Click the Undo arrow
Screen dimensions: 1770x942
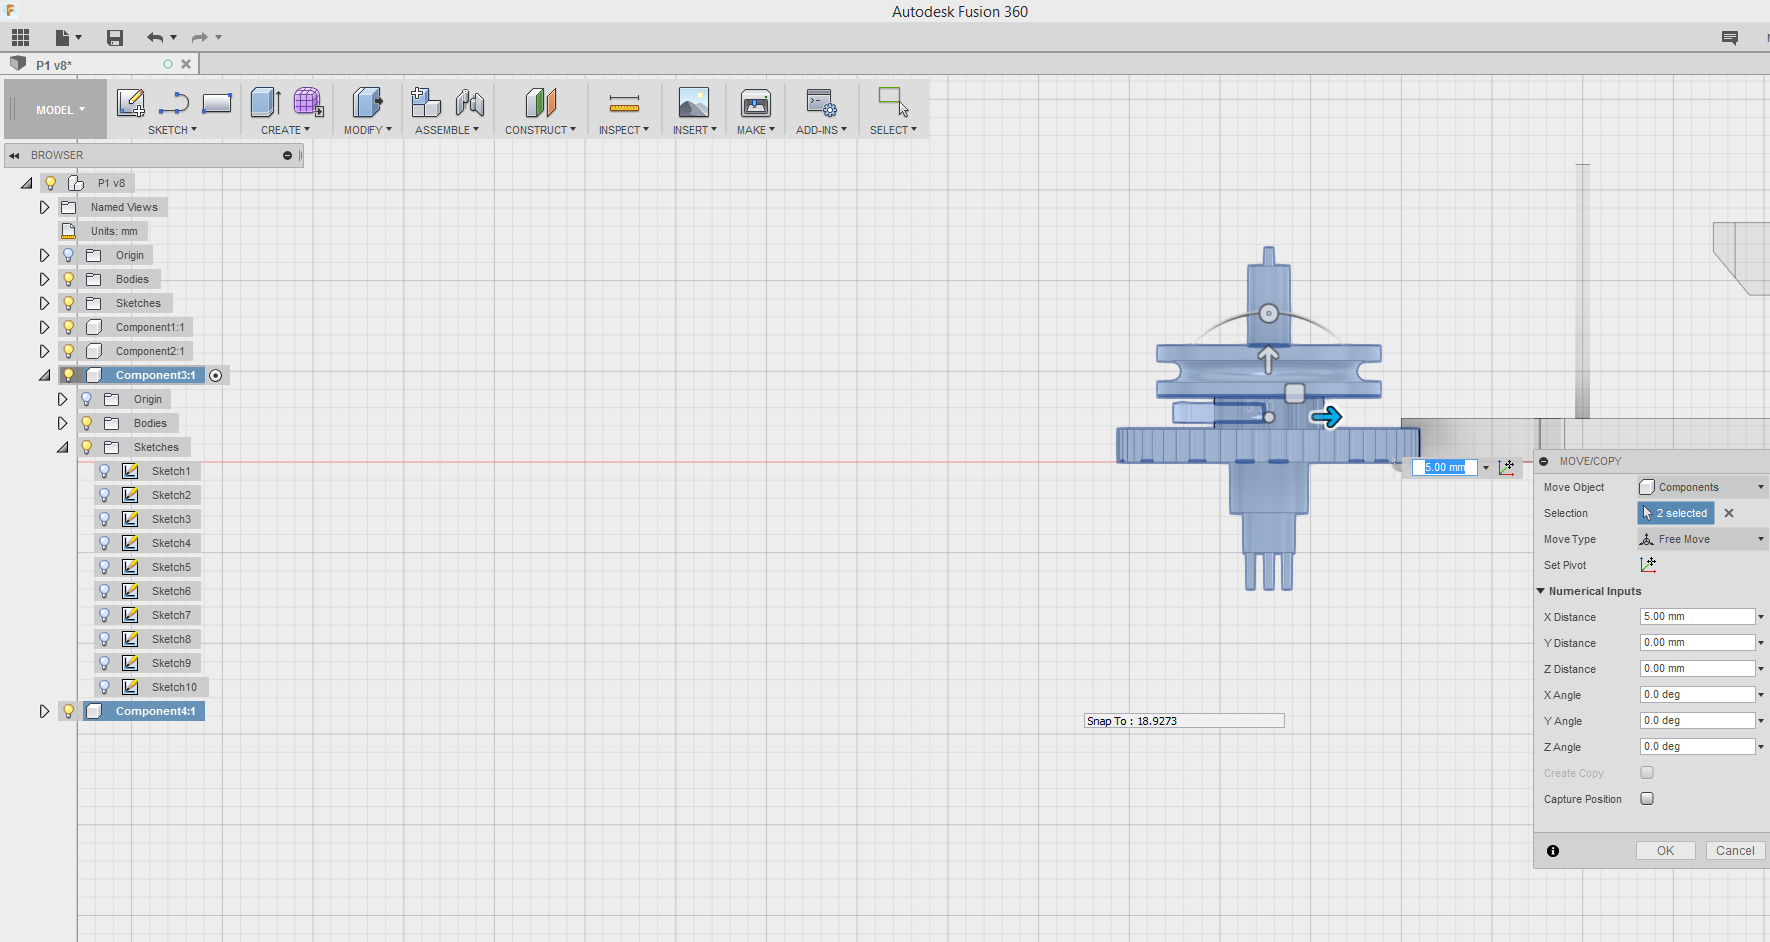[155, 38]
